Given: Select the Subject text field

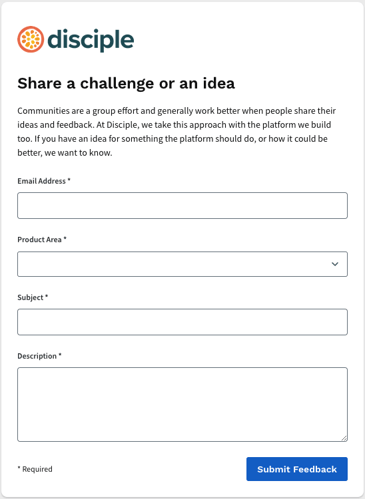Looking at the screenshot, I should (x=182, y=322).
